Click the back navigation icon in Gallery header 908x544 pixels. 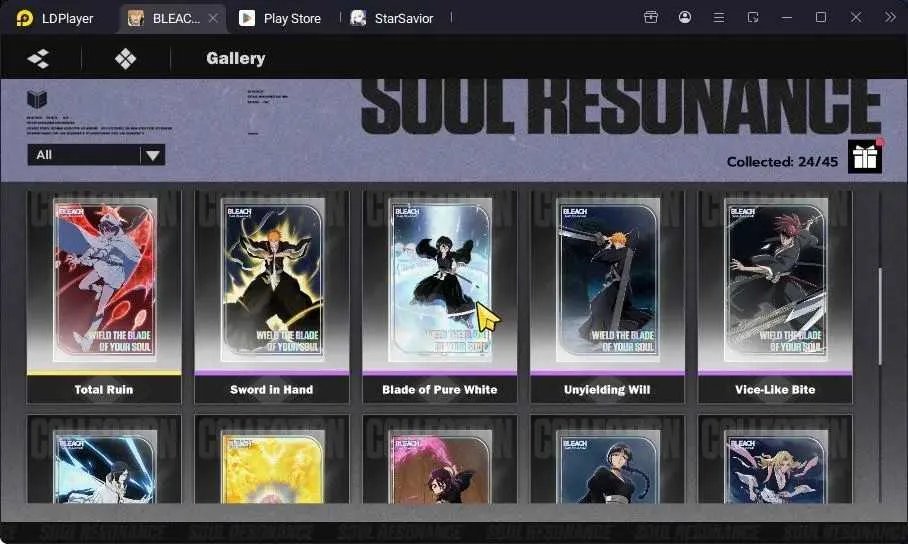pyautogui.click(x=38, y=59)
